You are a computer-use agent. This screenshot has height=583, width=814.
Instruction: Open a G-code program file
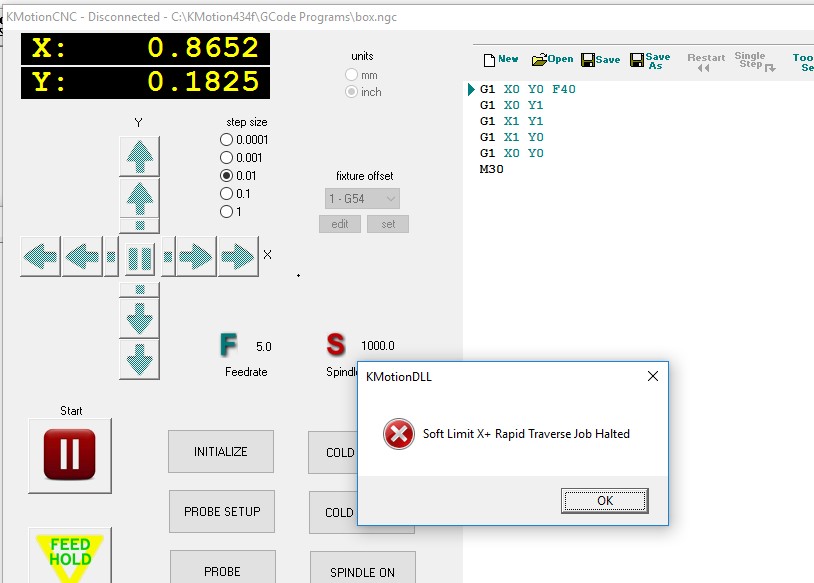pos(552,60)
